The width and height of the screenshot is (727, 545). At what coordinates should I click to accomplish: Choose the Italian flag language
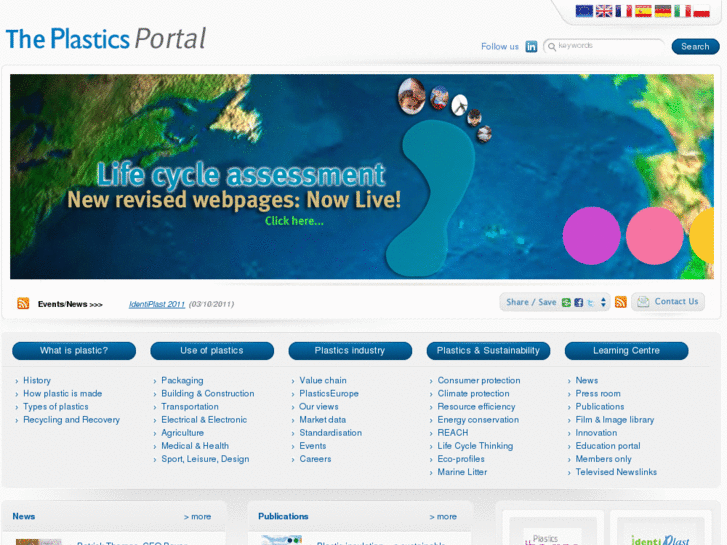[x=682, y=11]
